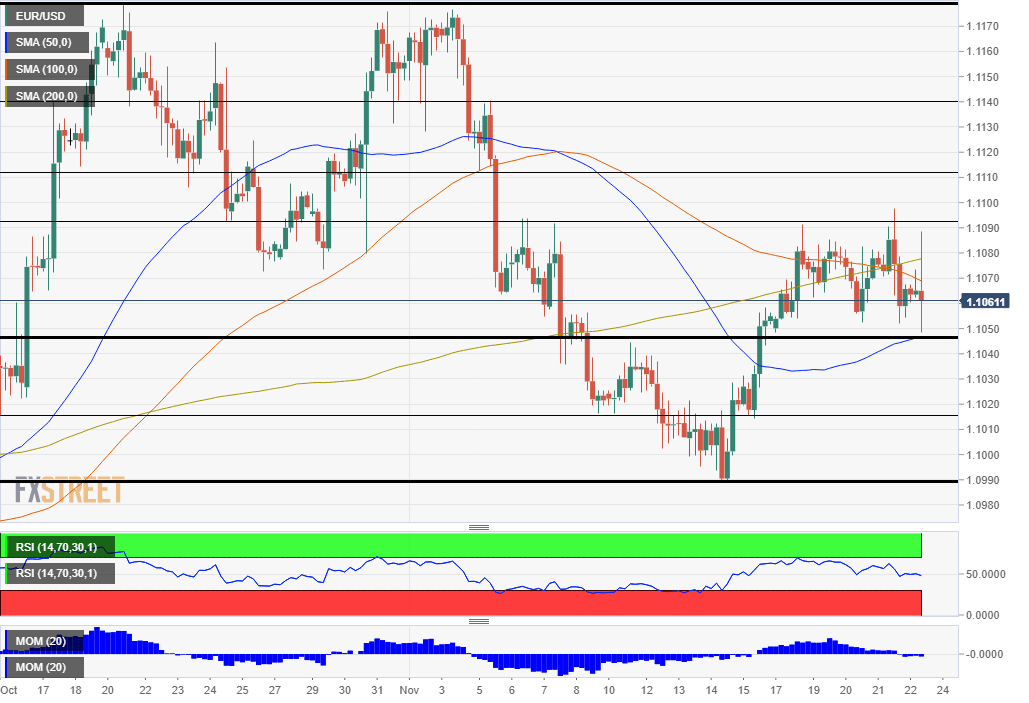The width and height of the screenshot is (1029, 703).
Task: Click the current price tag 1.10611
Action: click(985, 301)
